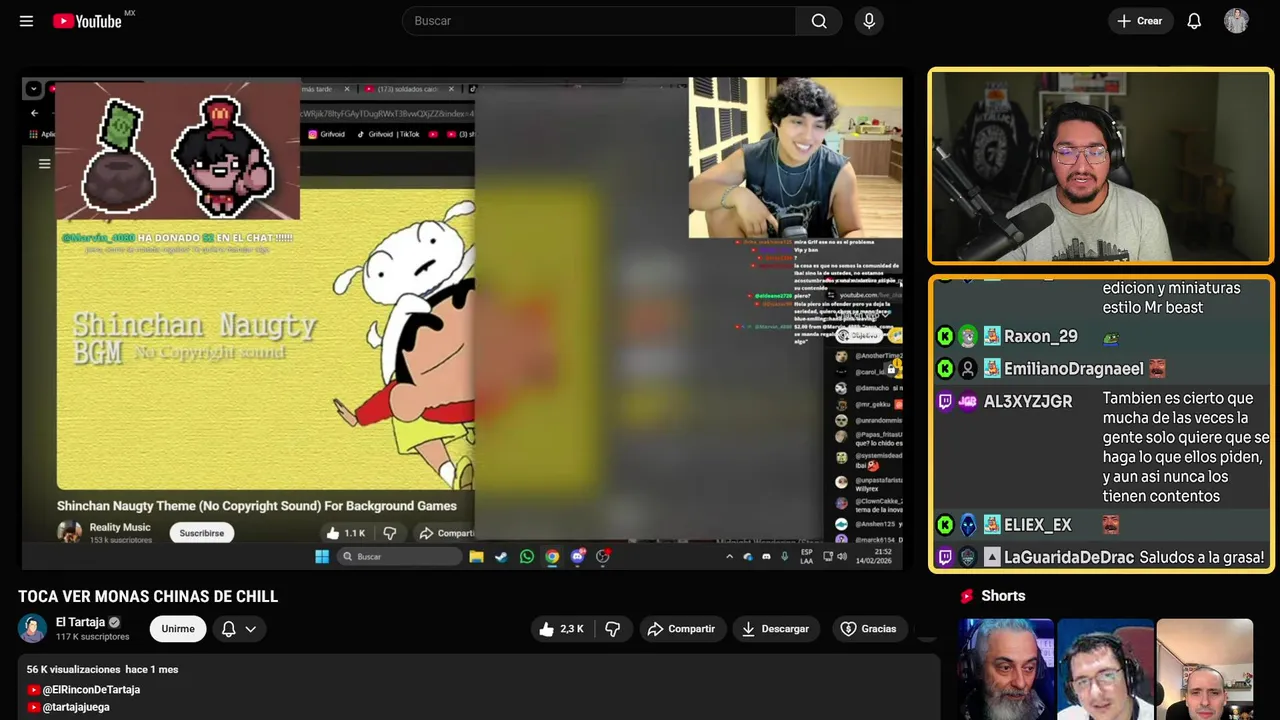
Task: Share the video via Compartir
Action: point(681,629)
